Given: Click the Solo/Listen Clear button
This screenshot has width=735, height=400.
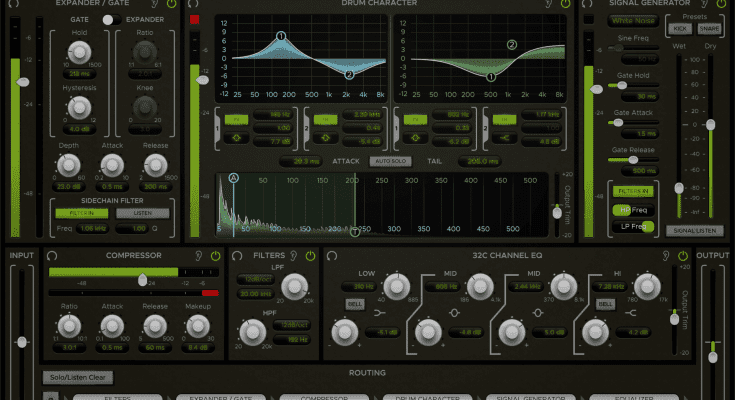Looking at the screenshot, I should coord(78,377).
